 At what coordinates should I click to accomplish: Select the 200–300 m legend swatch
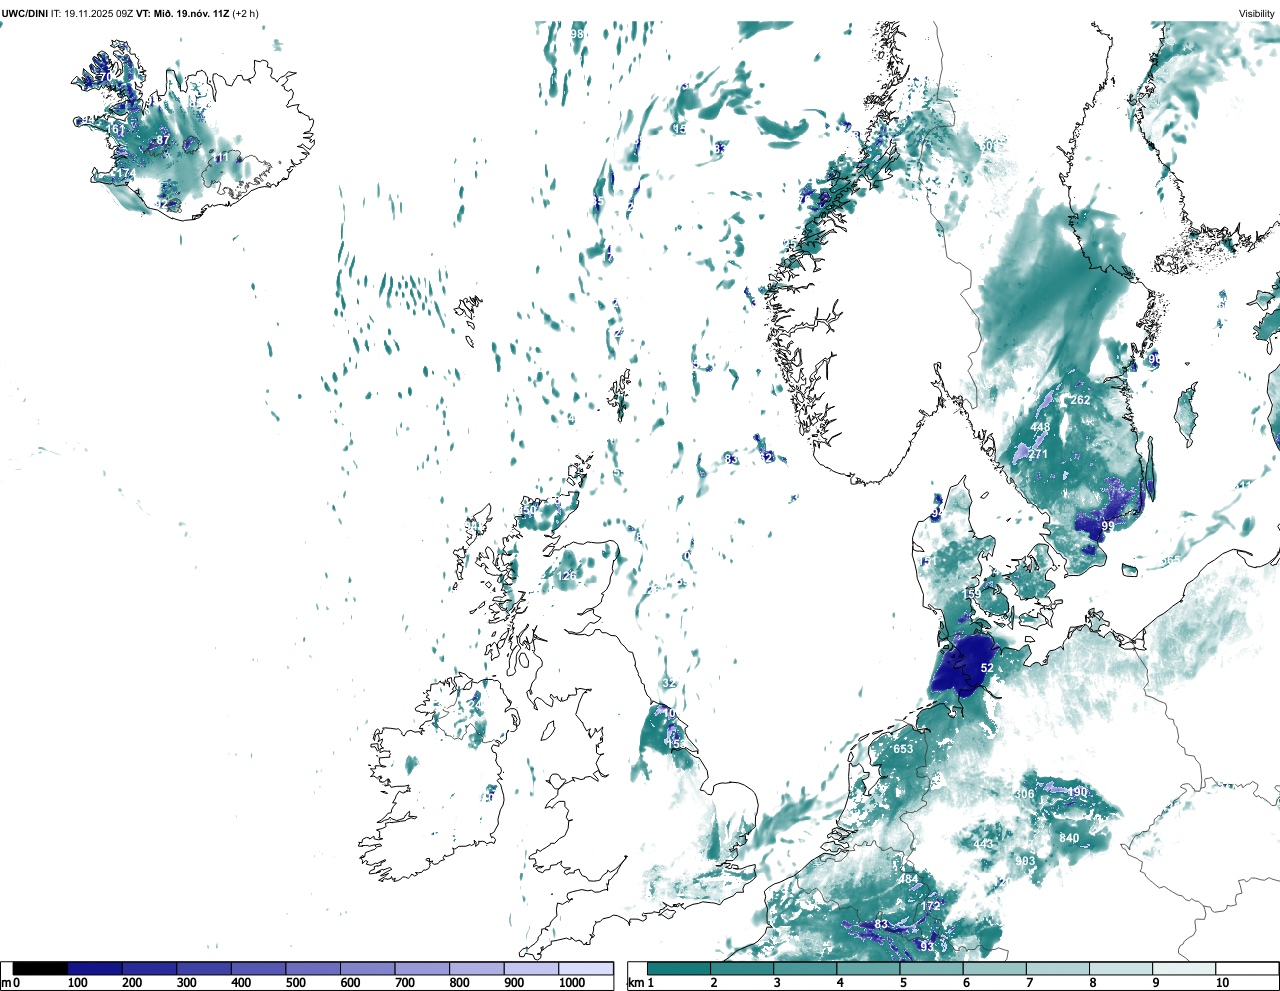149,968
